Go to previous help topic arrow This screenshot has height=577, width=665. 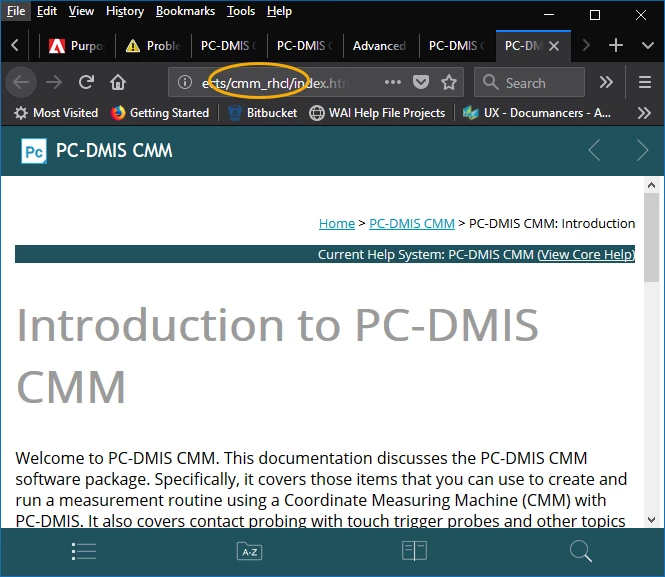coord(595,150)
